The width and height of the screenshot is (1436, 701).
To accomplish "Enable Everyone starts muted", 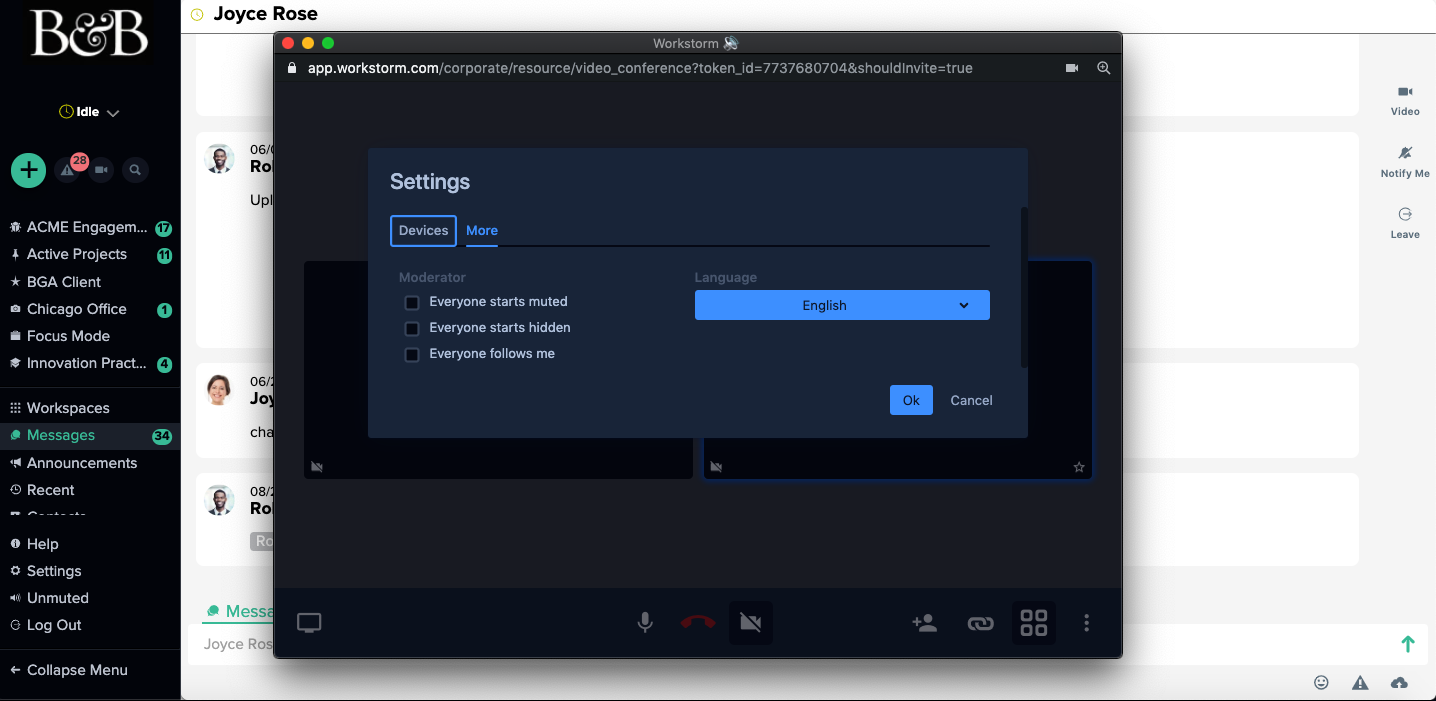I will pos(411,302).
